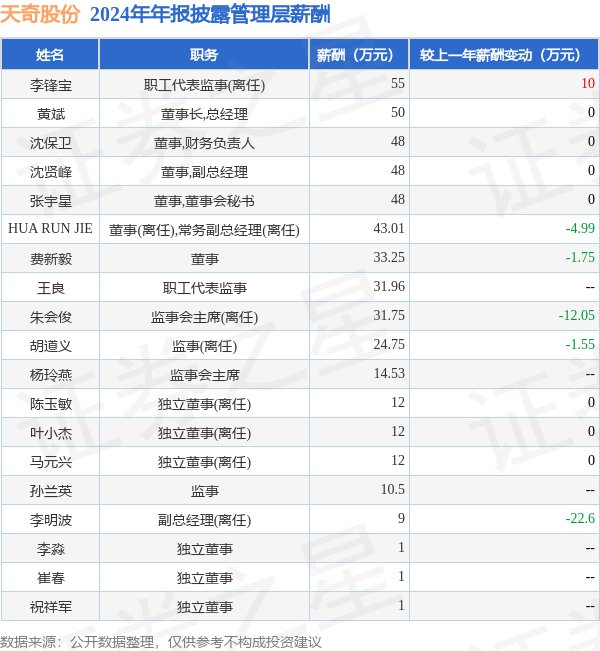Screen dimensions: 600x651
Task: Select the name cell 黄斌
Action: (x=51, y=114)
